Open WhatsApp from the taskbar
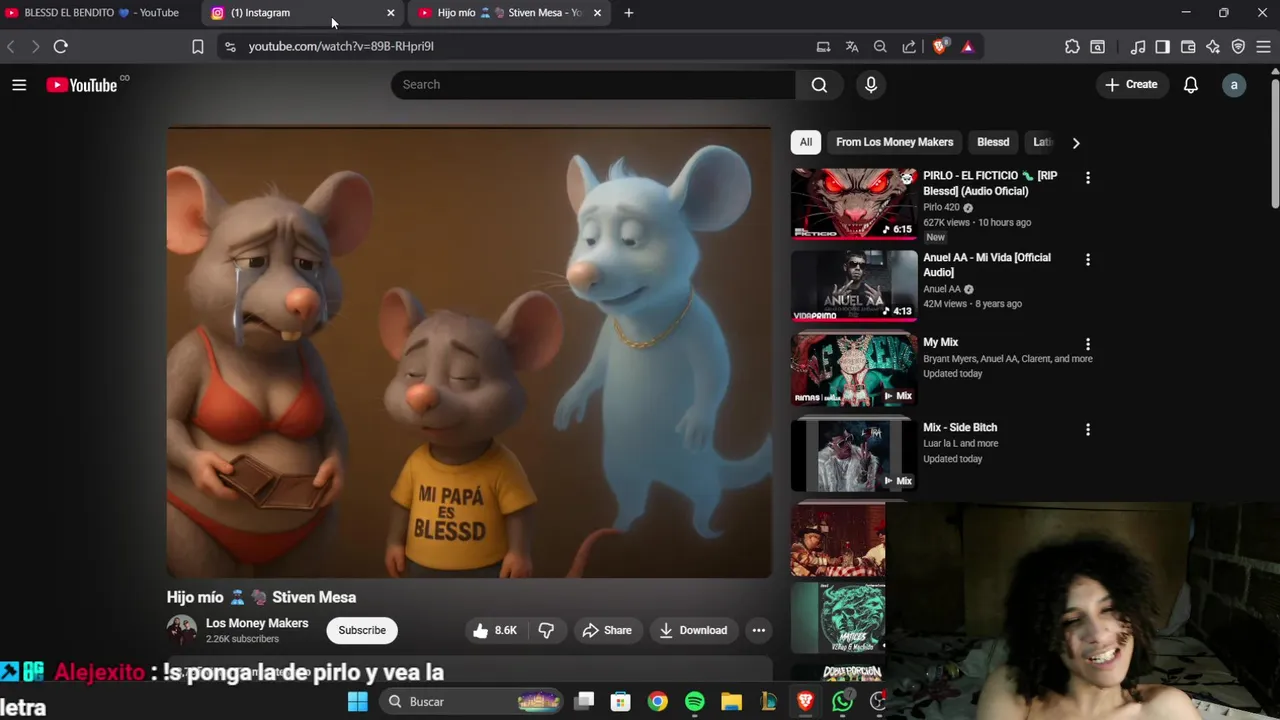1280x720 pixels. [842, 701]
